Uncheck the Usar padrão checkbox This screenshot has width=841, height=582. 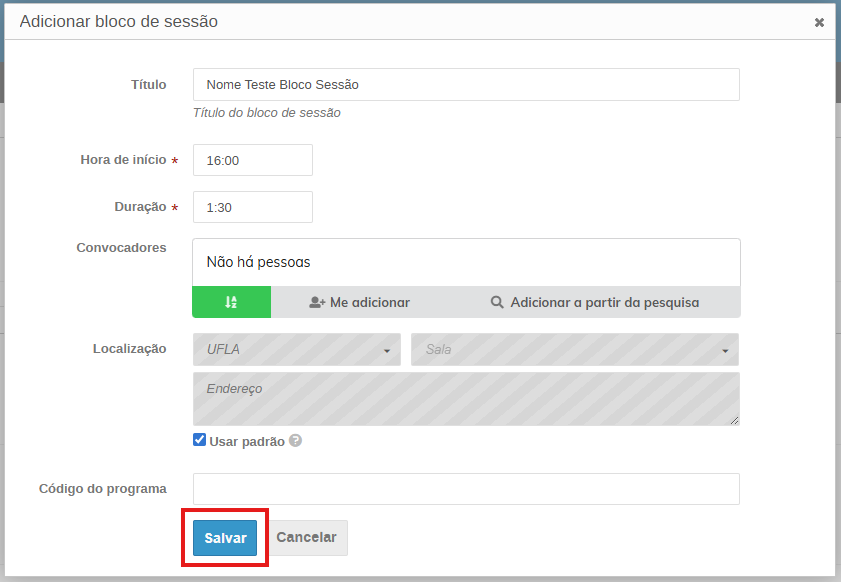tap(200, 440)
